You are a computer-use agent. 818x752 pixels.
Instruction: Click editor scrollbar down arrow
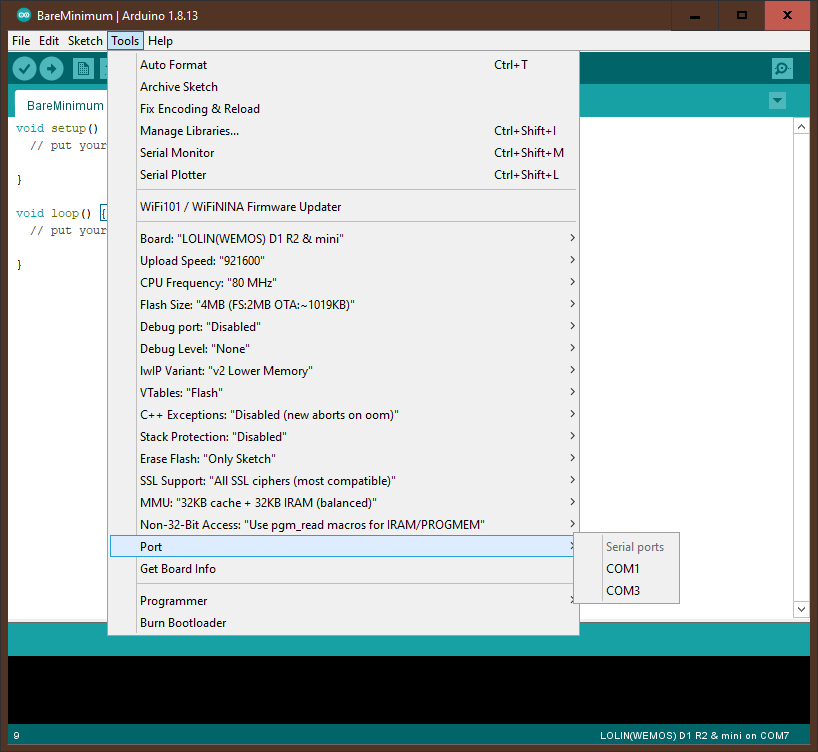coord(801,609)
